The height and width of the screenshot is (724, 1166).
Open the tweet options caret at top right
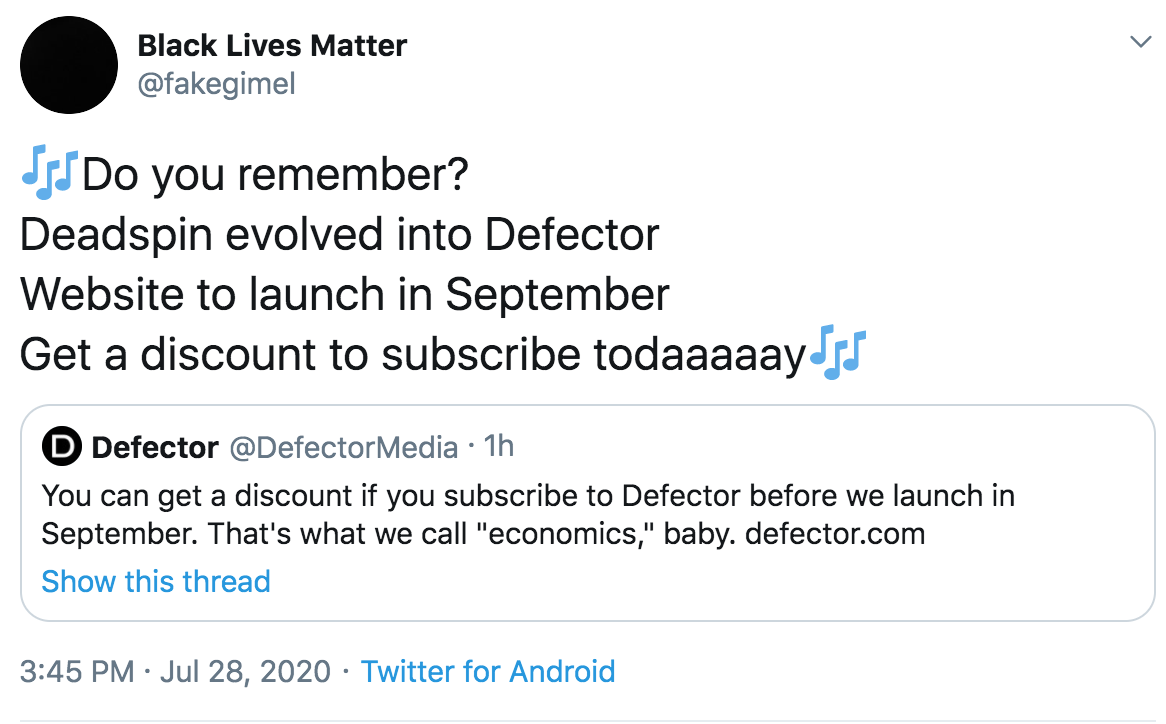click(1139, 42)
